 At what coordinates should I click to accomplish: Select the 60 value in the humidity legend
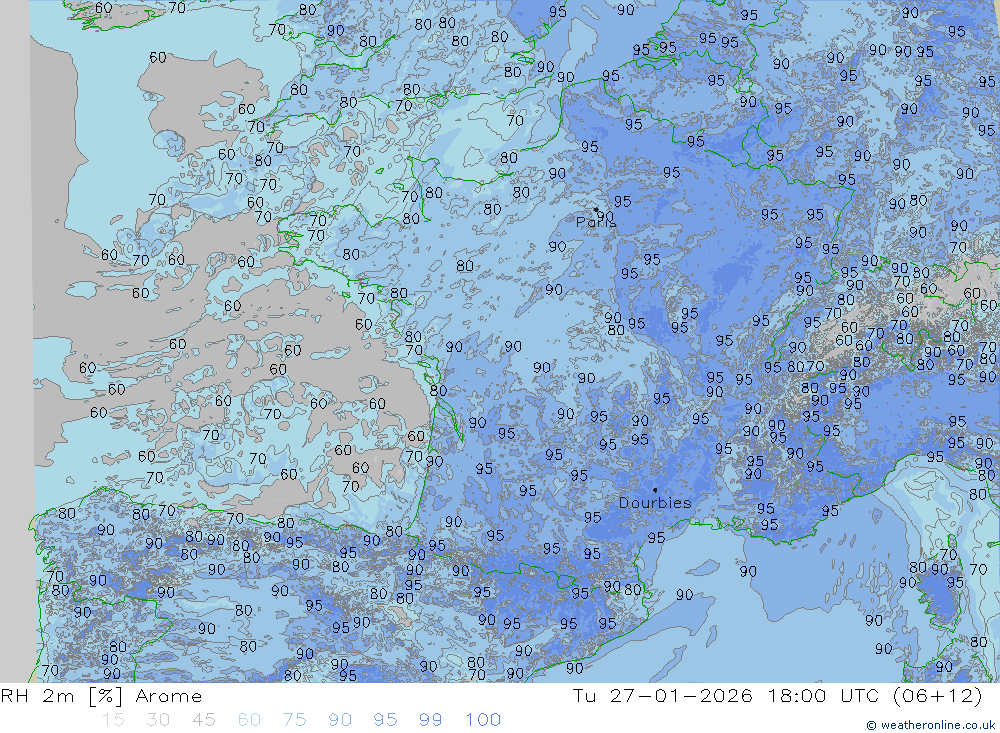point(249,720)
